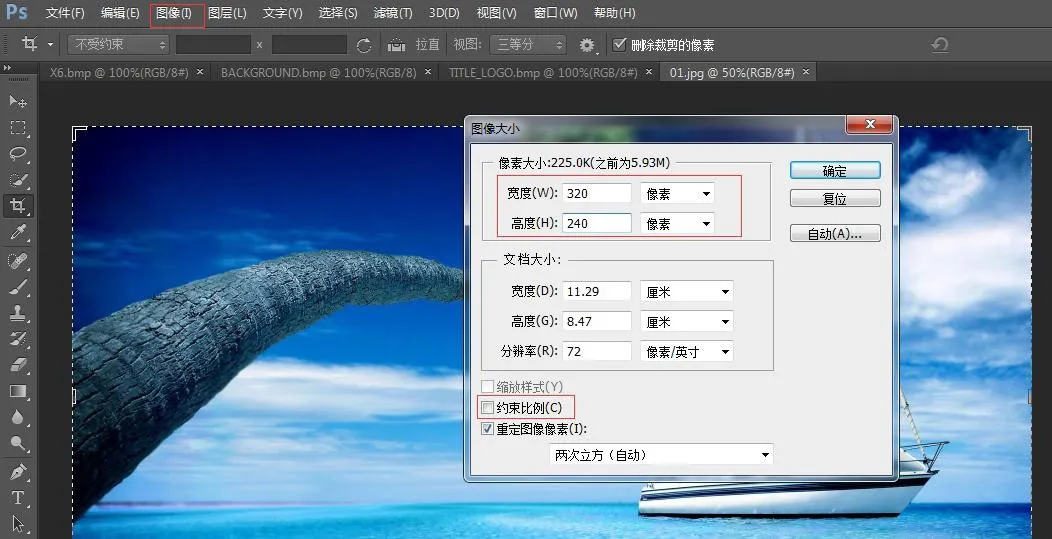This screenshot has width=1052, height=539.
Task: Click the crop settings gear icon
Action: click(587, 45)
